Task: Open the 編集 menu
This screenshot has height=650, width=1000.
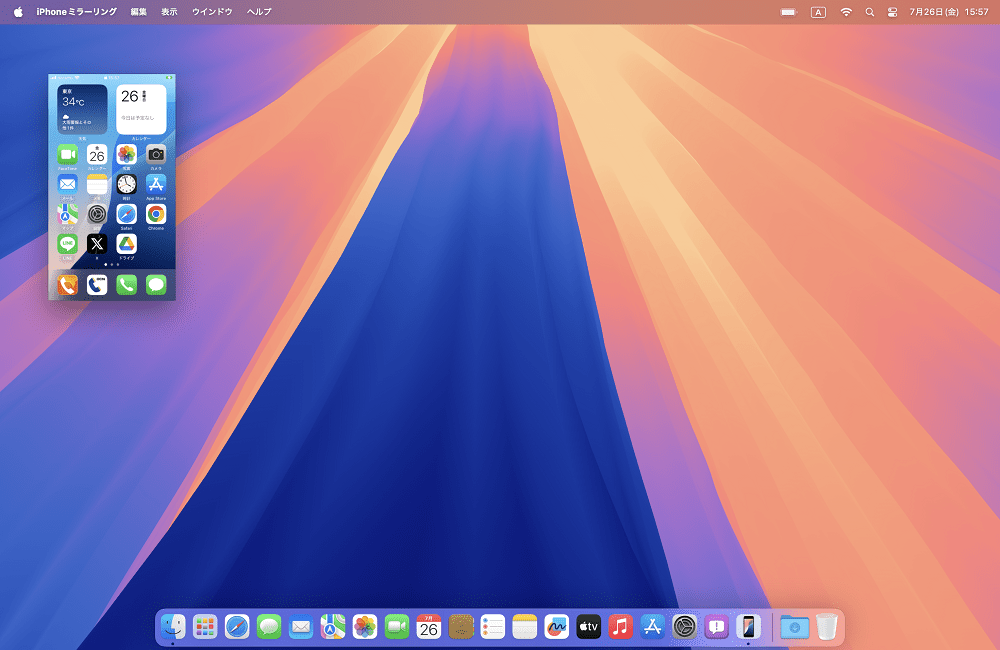Action: tap(138, 11)
